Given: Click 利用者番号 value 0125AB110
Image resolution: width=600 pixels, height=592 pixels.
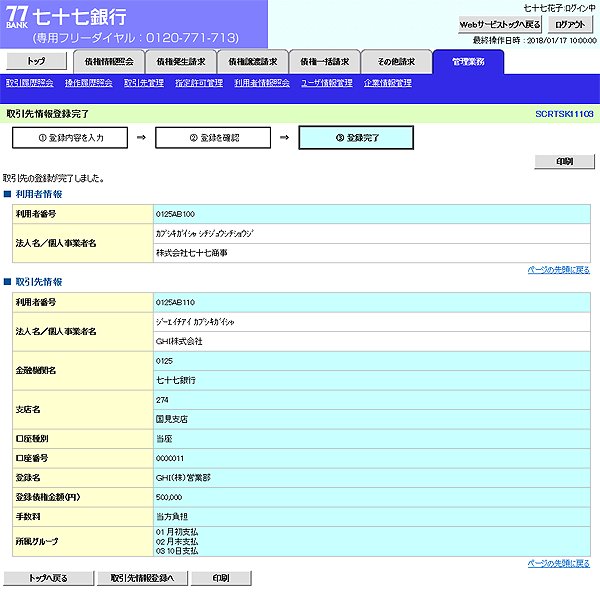Looking at the screenshot, I should point(175,303).
